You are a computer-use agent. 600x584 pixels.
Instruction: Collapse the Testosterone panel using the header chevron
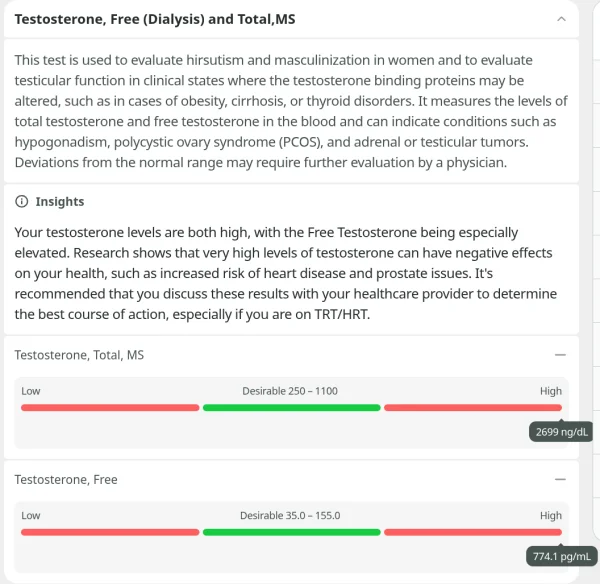(560, 19)
